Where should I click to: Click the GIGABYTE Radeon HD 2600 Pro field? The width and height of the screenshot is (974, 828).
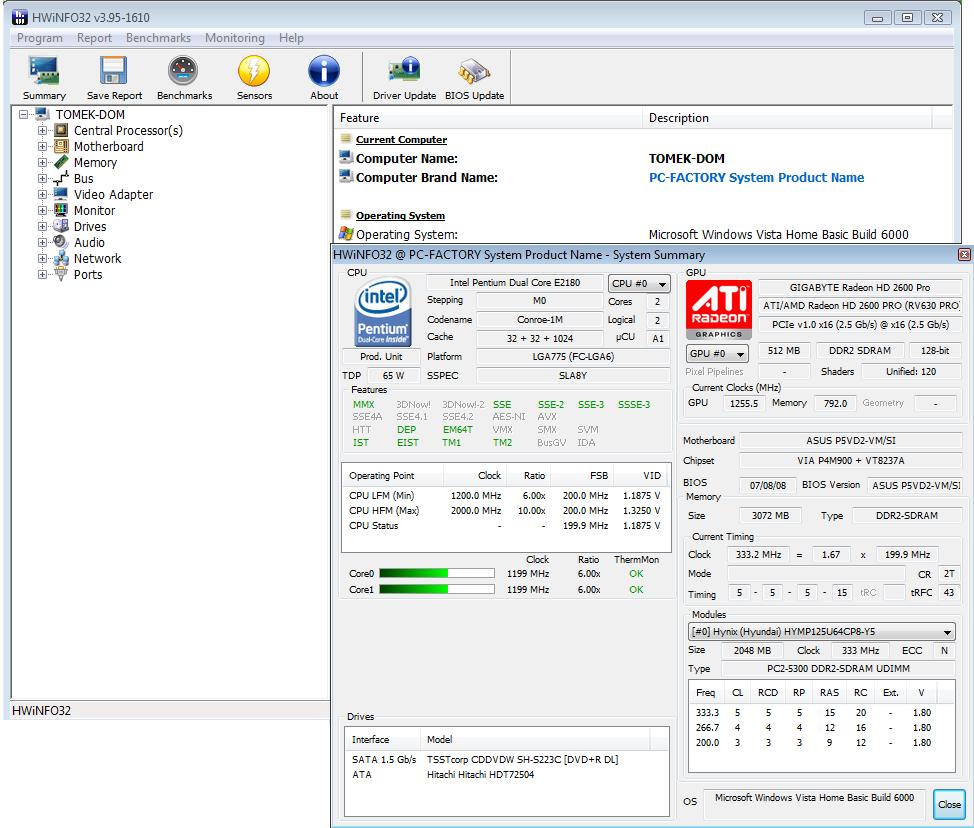tap(860, 288)
